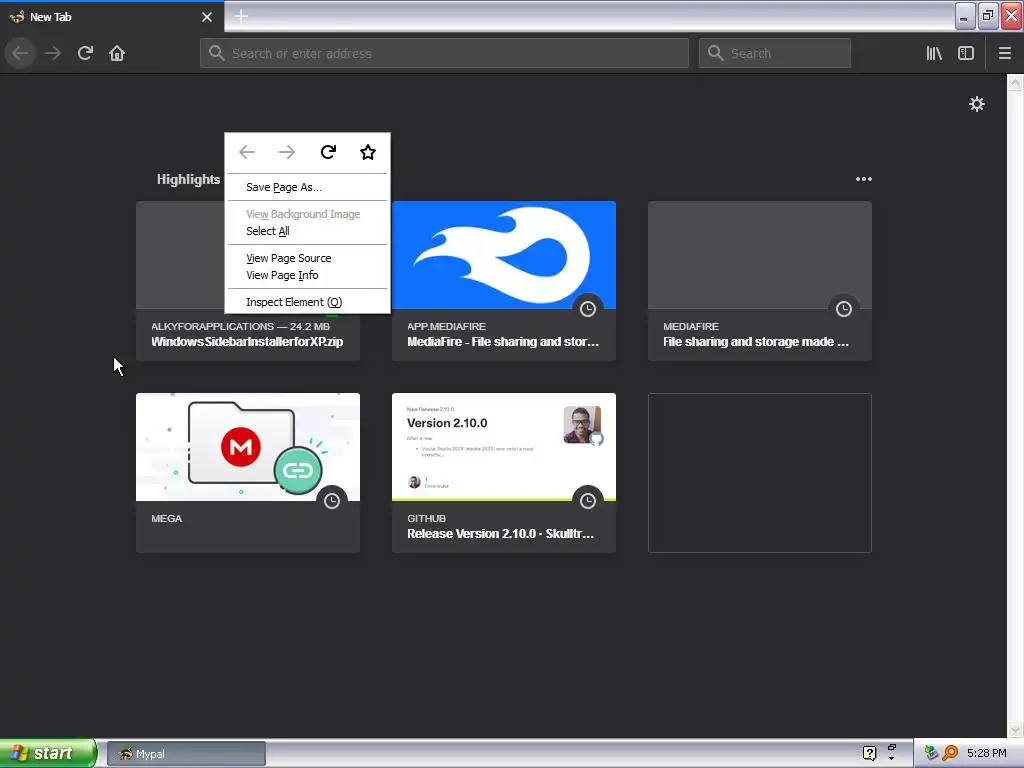
Task: Open Highlights section three-dots menu
Action: point(863,179)
